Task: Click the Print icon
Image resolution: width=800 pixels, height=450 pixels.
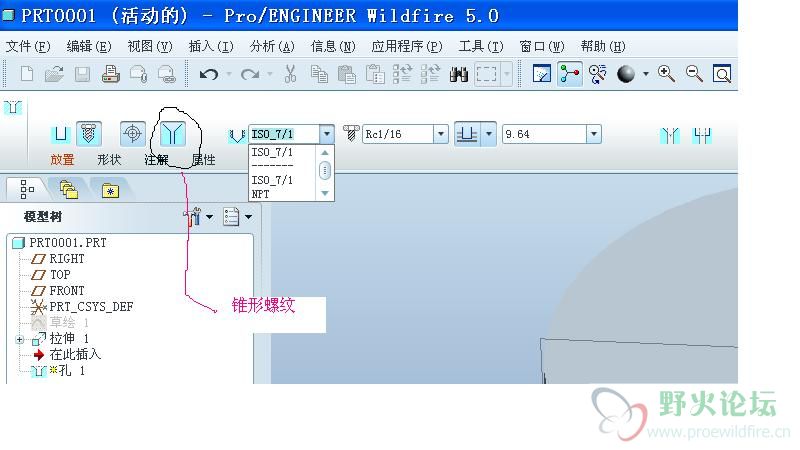Action: point(110,74)
